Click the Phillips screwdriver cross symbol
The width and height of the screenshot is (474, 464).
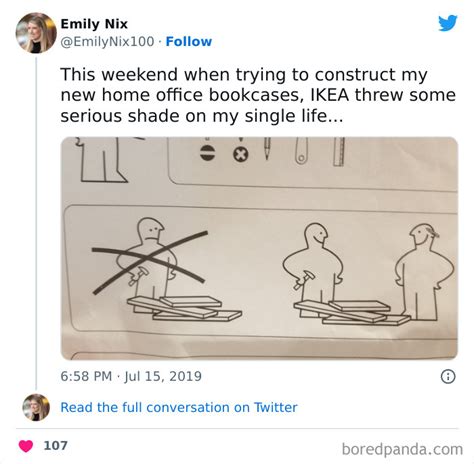(241, 155)
